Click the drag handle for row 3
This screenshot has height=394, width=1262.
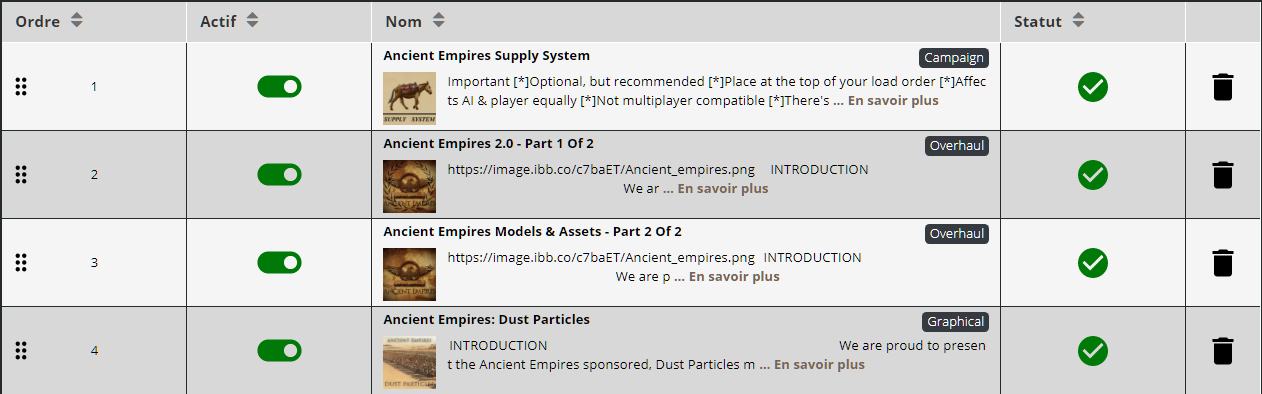(x=21, y=263)
